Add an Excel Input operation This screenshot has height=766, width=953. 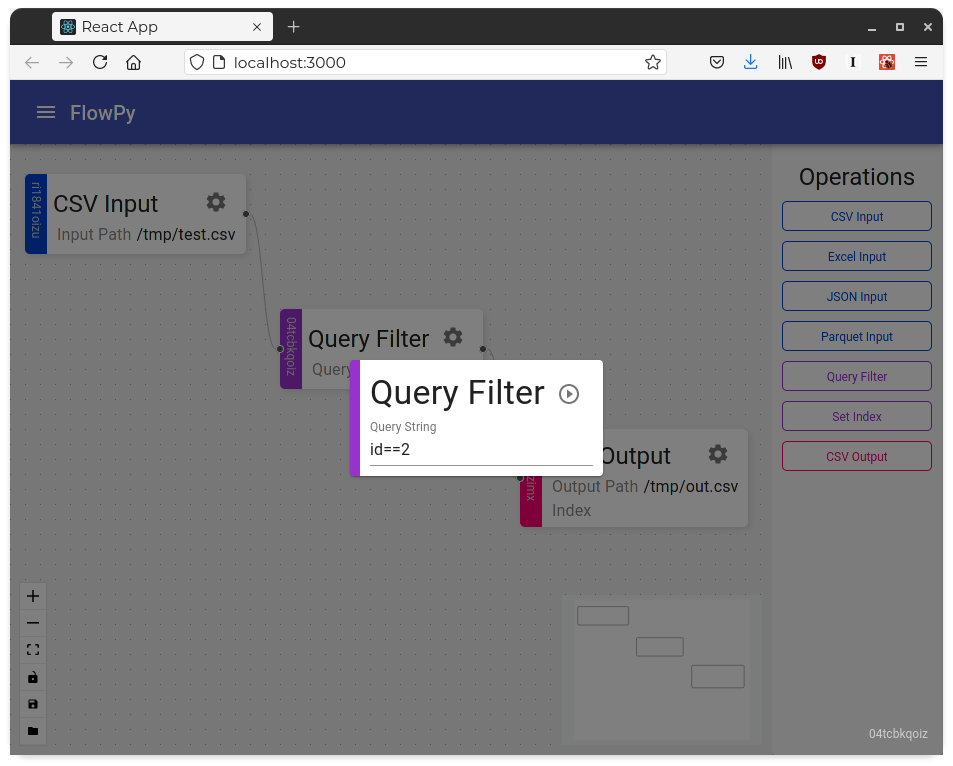point(856,256)
